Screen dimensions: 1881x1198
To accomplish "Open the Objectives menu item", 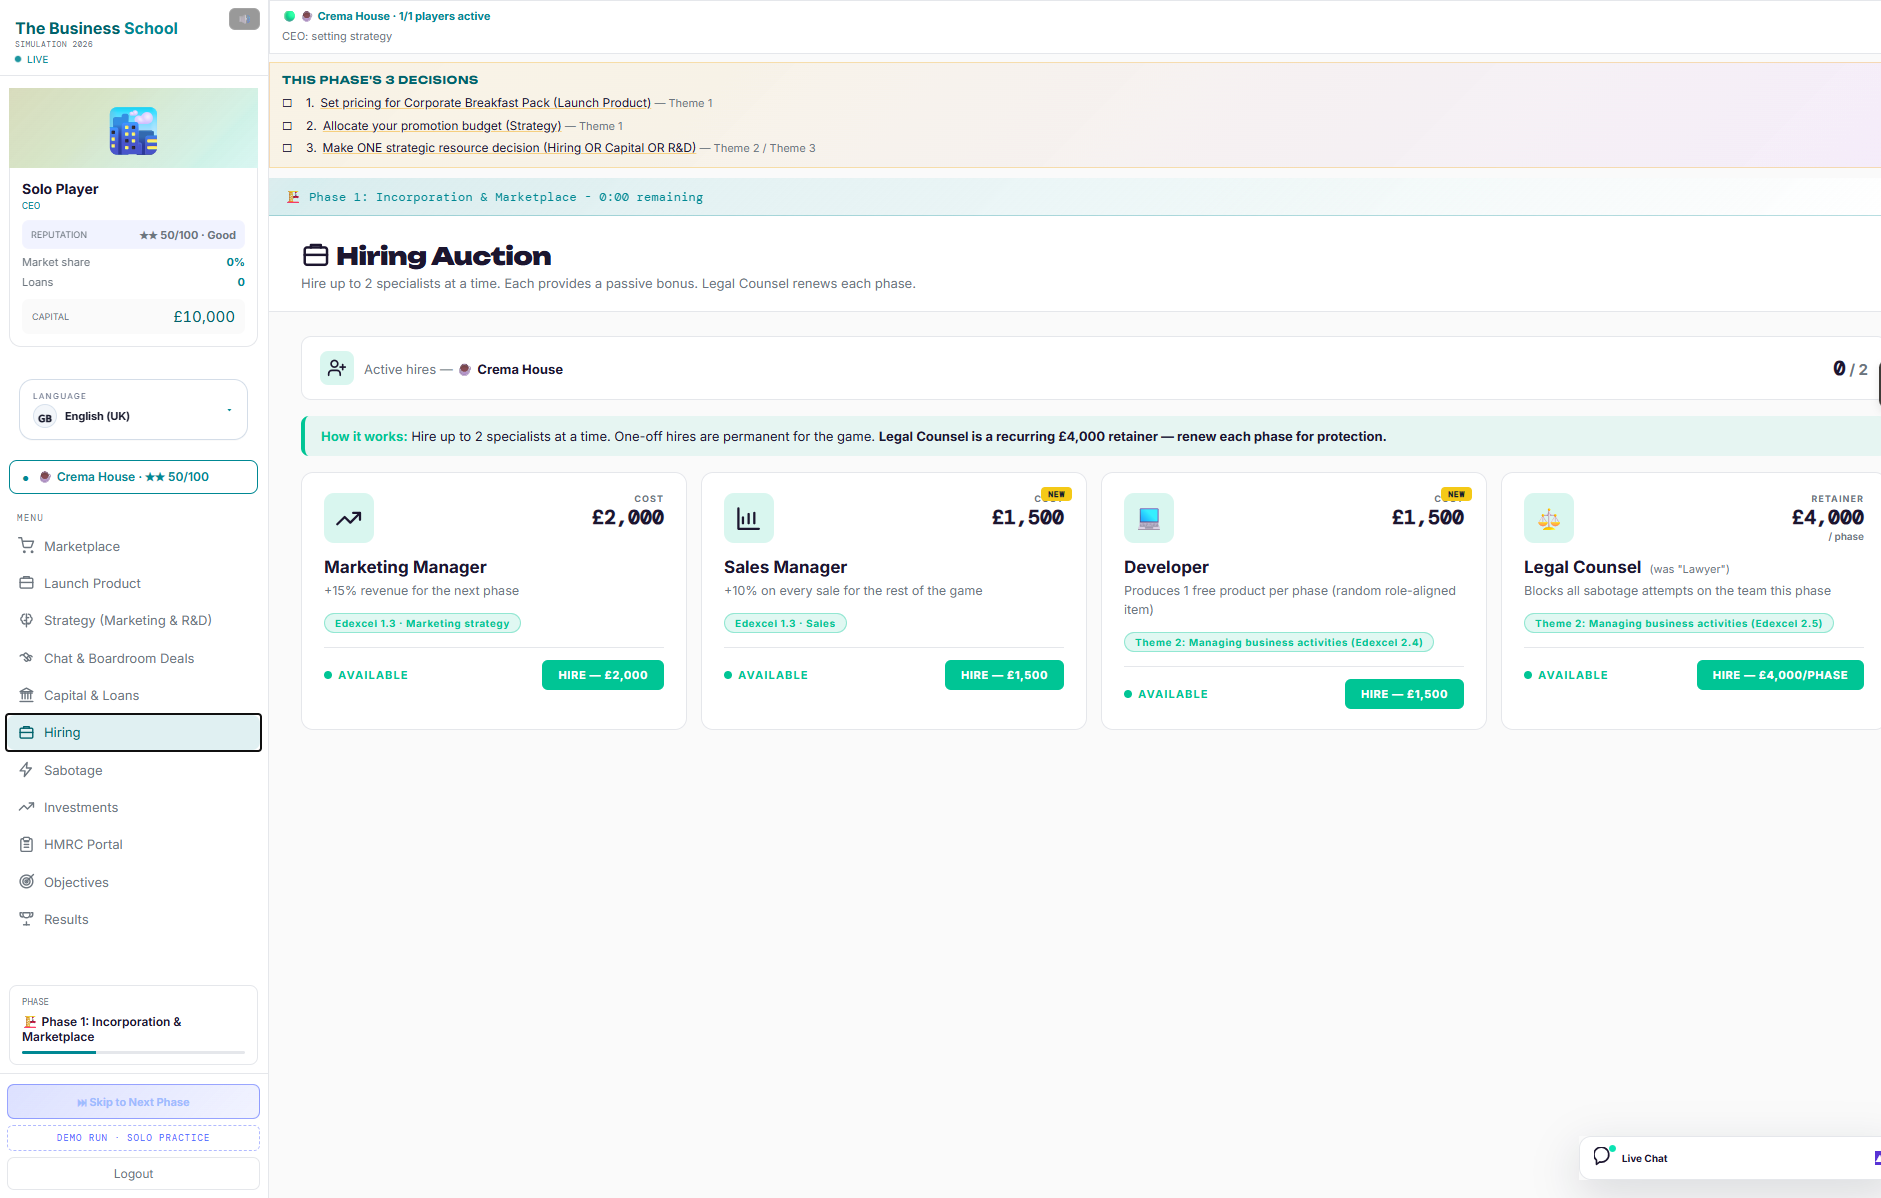I will [x=133, y=882].
